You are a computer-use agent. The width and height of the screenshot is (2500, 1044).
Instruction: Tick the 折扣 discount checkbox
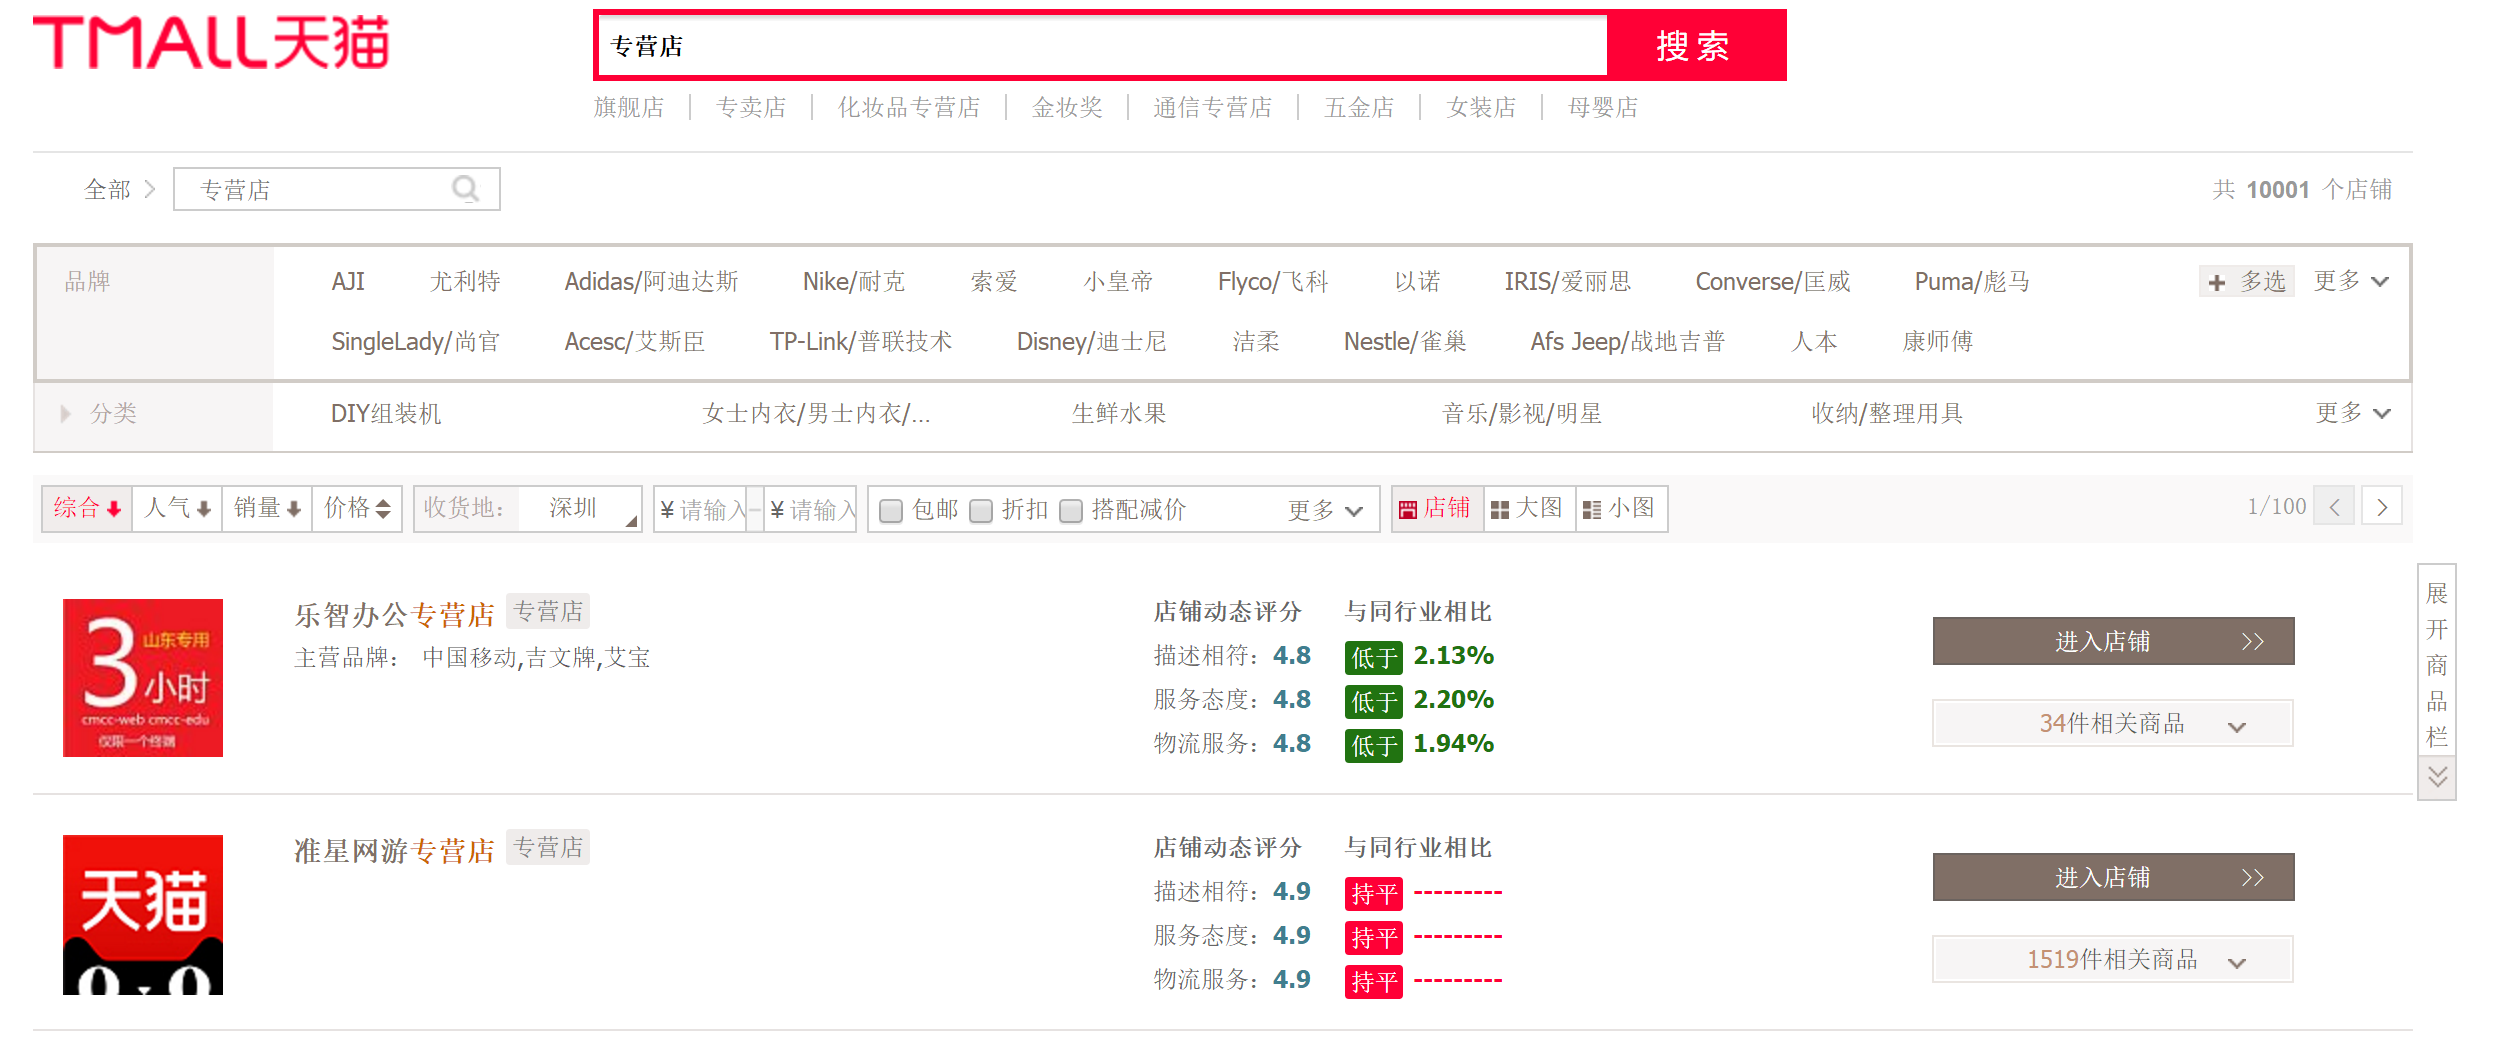(981, 511)
